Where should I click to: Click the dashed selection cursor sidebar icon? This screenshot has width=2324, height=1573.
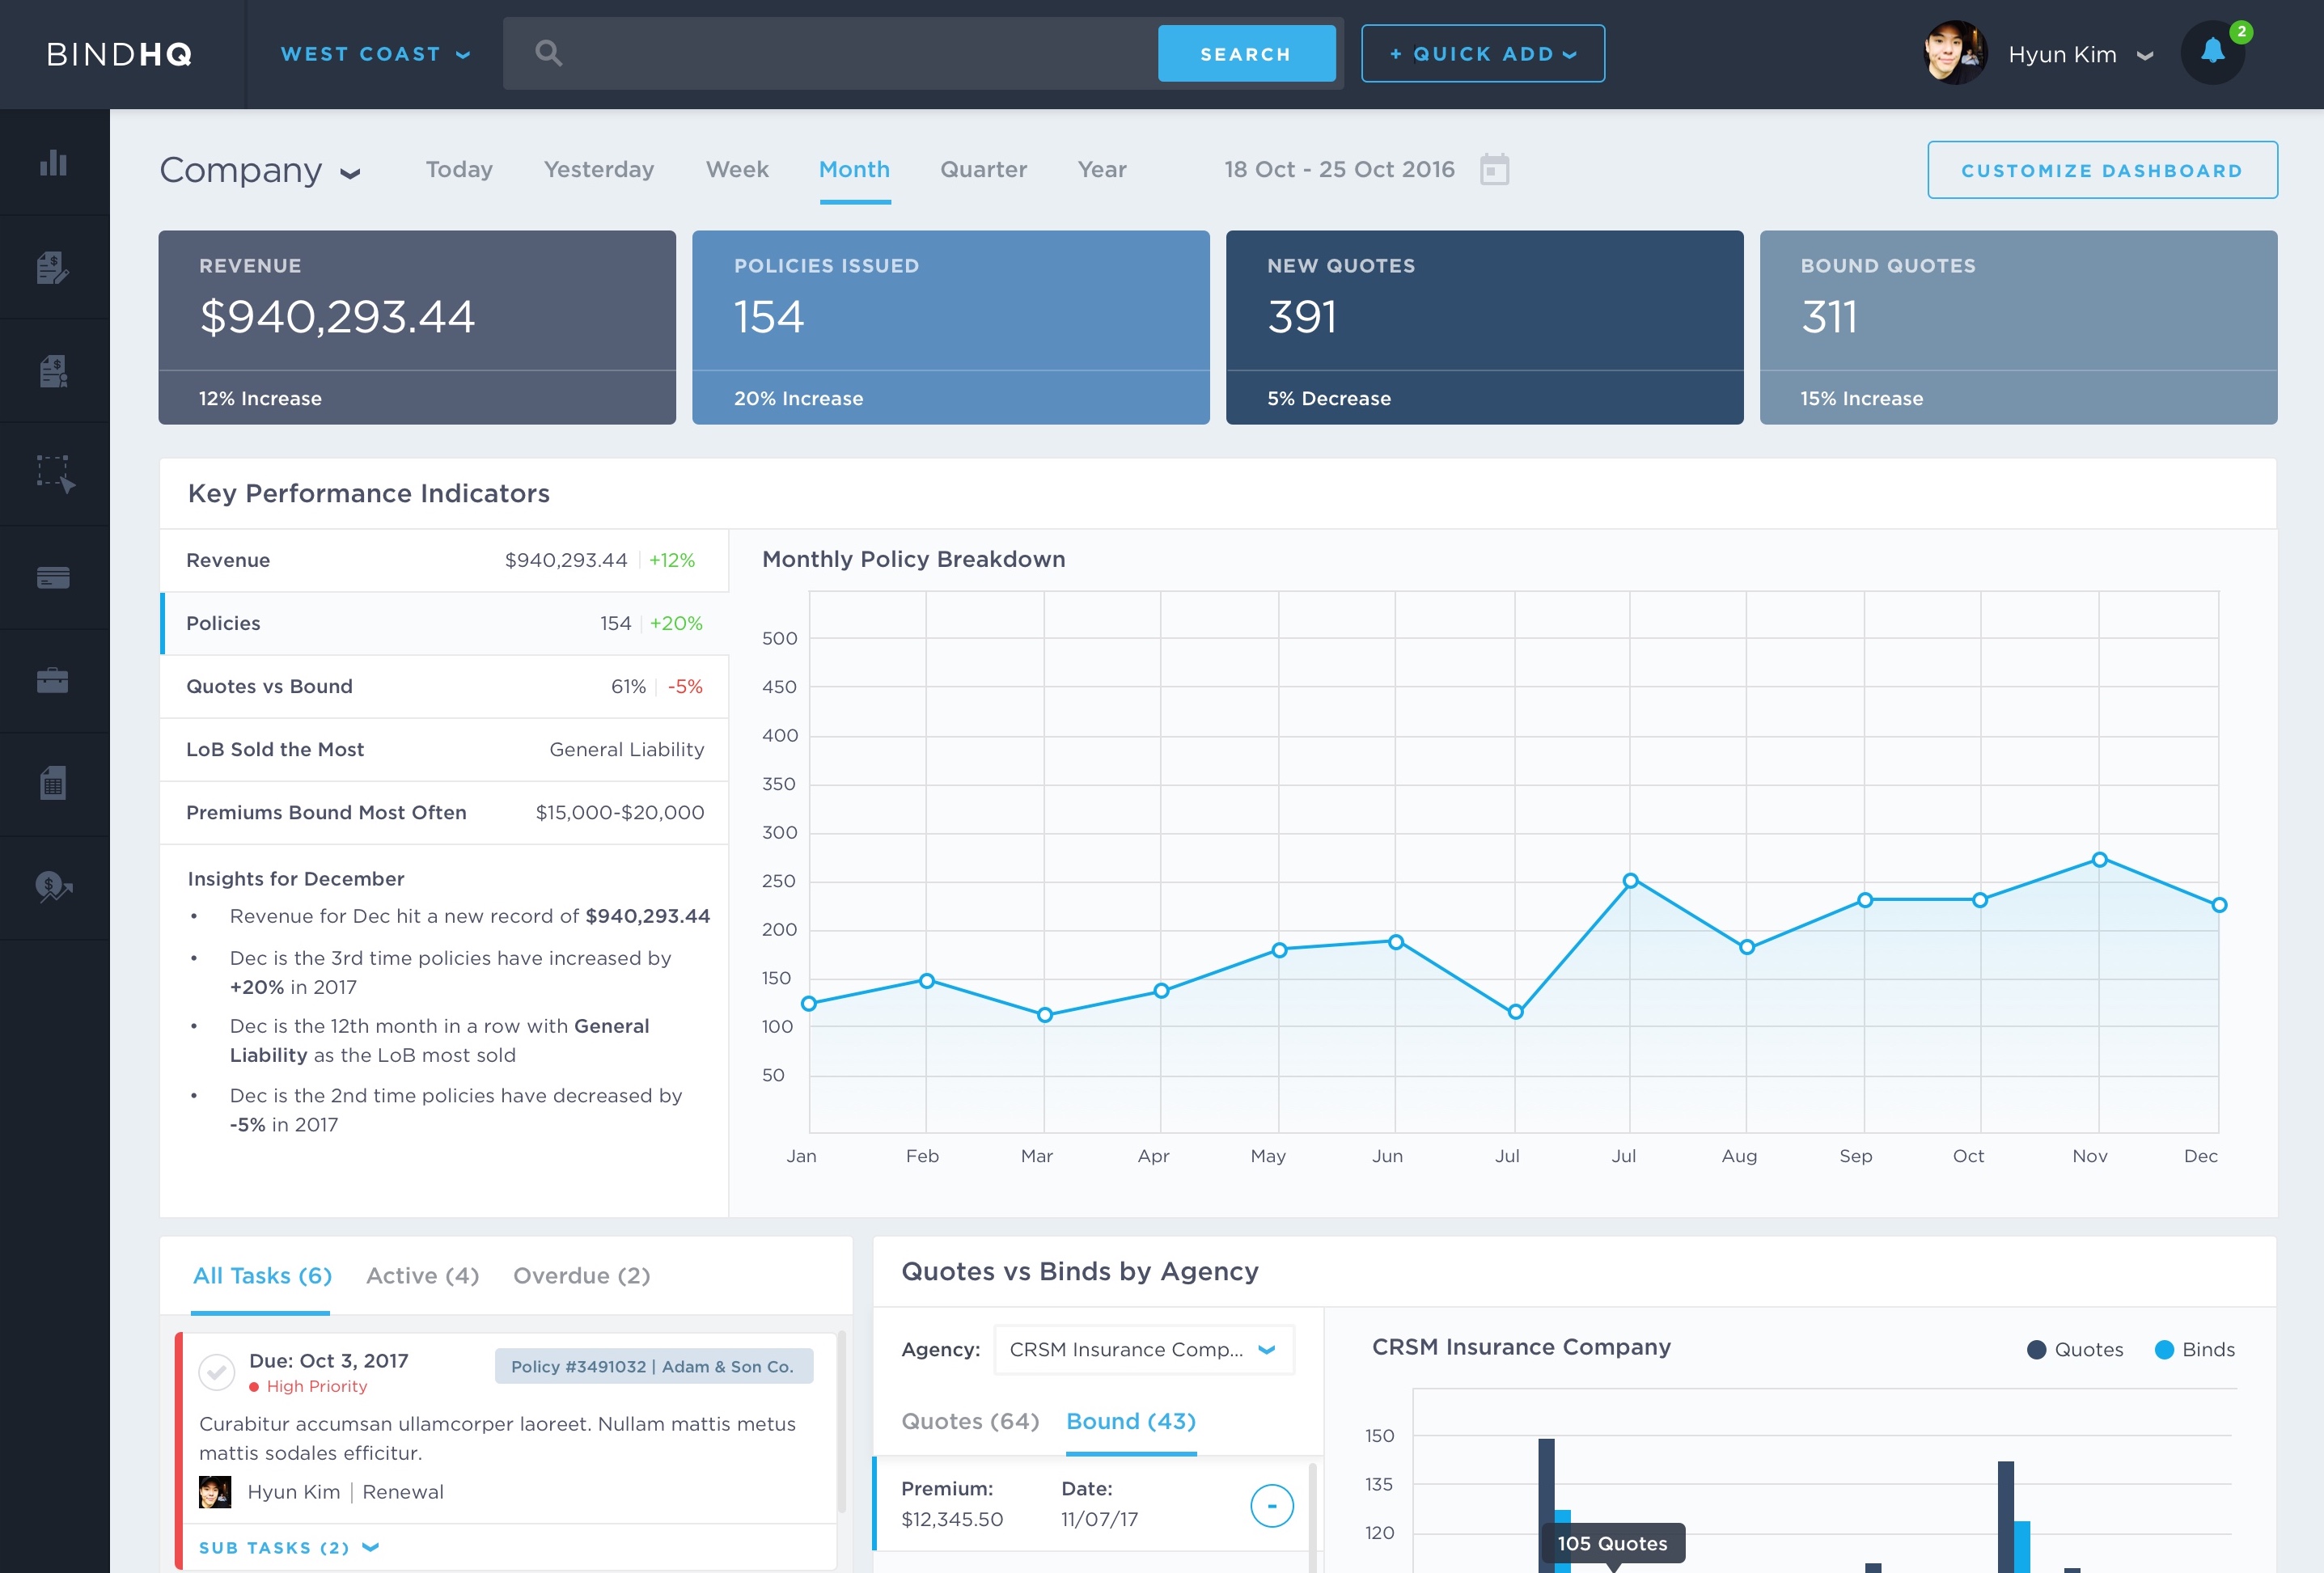click(55, 474)
